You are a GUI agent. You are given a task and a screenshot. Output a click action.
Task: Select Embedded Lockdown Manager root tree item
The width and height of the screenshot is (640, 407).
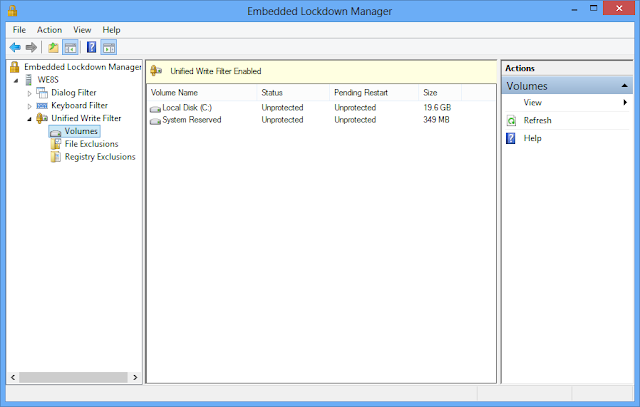point(82,67)
